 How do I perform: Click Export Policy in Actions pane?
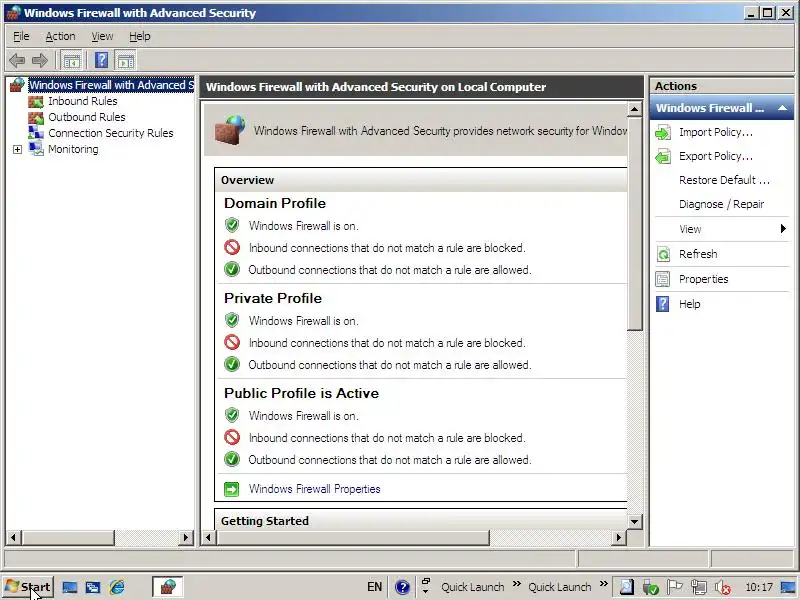pyautogui.click(x=716, y=156)
